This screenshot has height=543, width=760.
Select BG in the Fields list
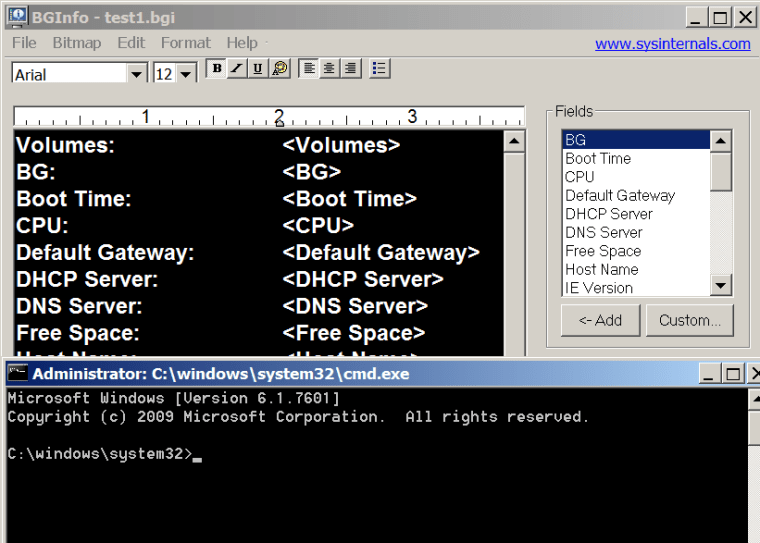(x=636, y=140)
